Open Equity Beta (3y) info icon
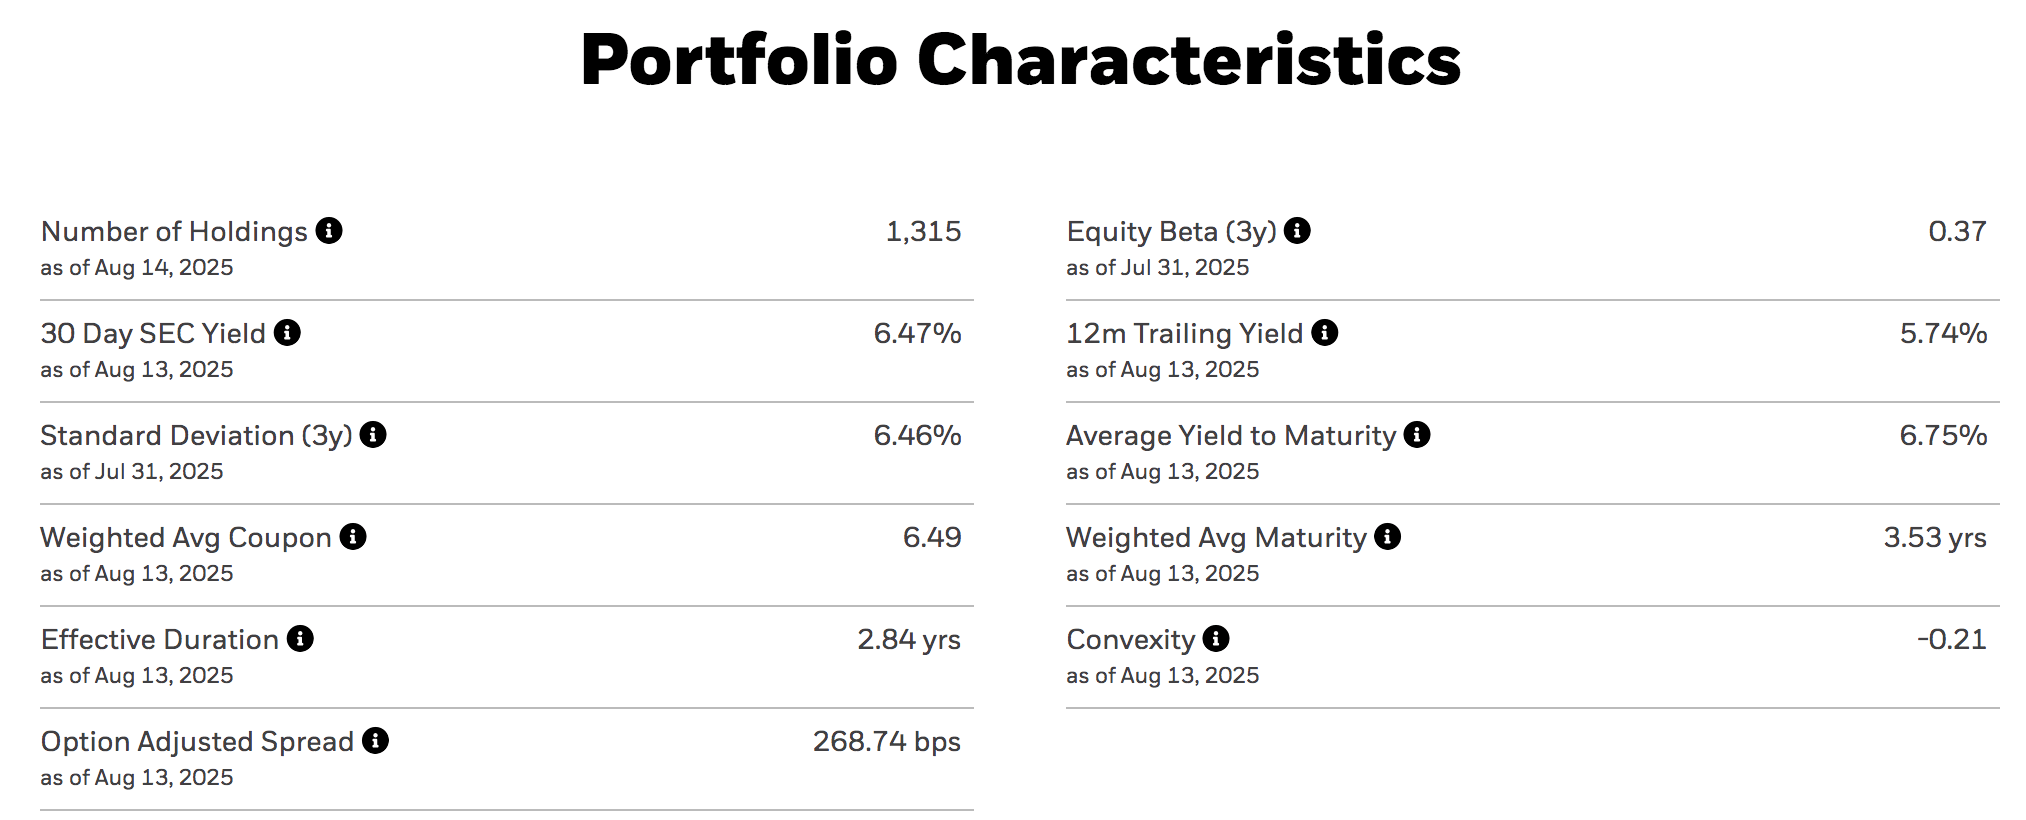This screenshot has height=820, width=2026. tap(1297, 231)
